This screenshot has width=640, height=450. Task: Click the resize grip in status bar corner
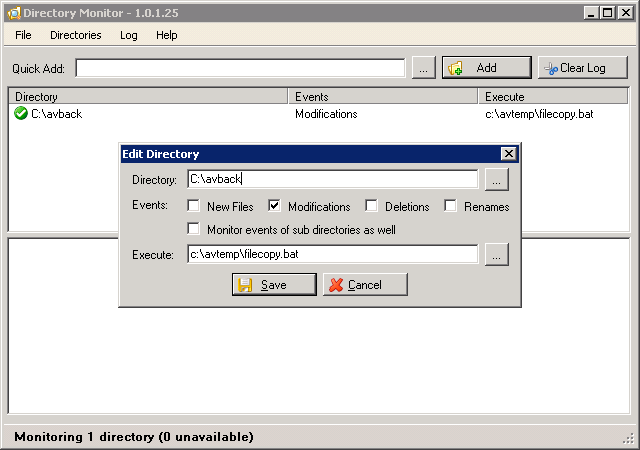(628, 439)
